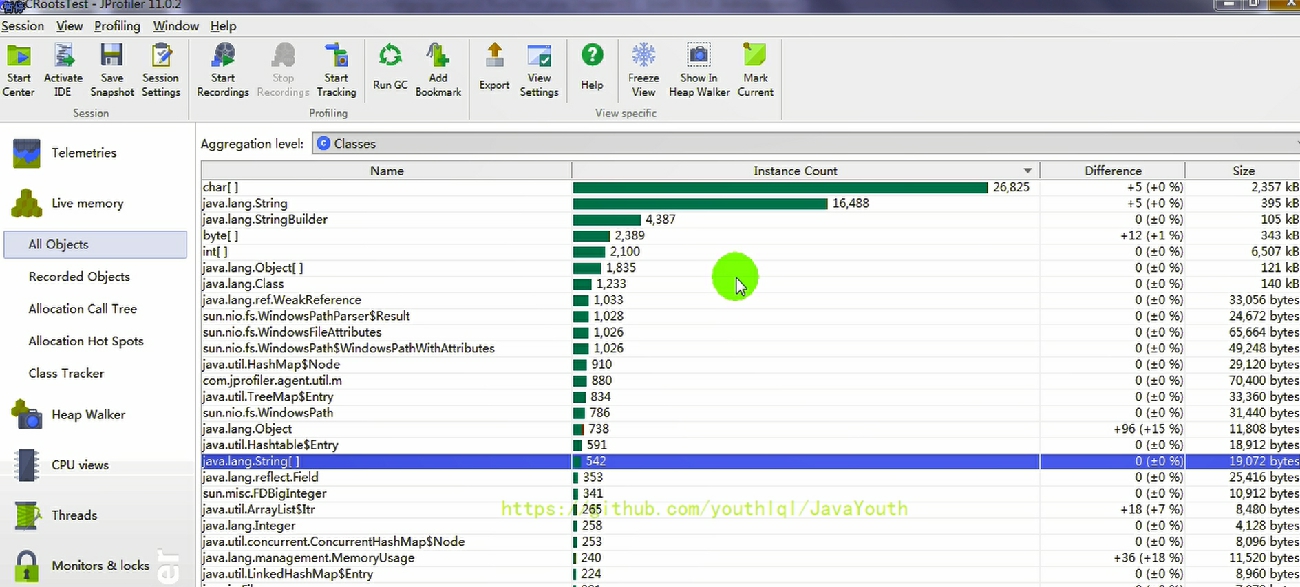Screen dimensions: 1300x587
Task: Save a snapshot via Save Snapshot icon
Action: click(112, 70)
